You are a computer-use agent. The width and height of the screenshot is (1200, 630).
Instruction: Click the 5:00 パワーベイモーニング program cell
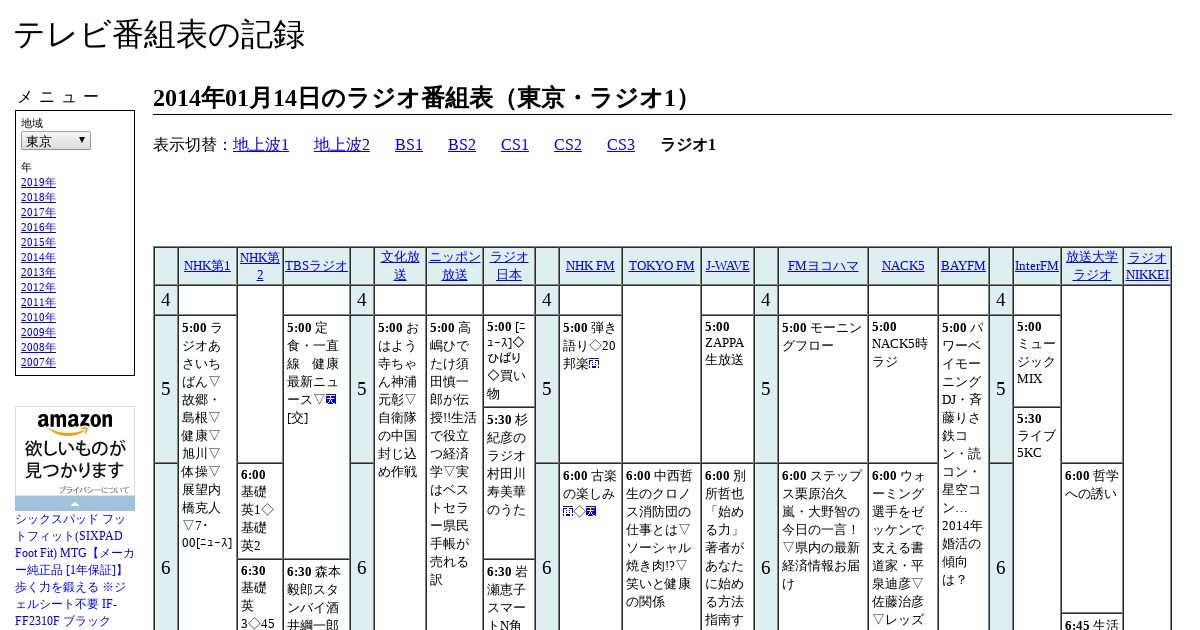coord(963,472)
